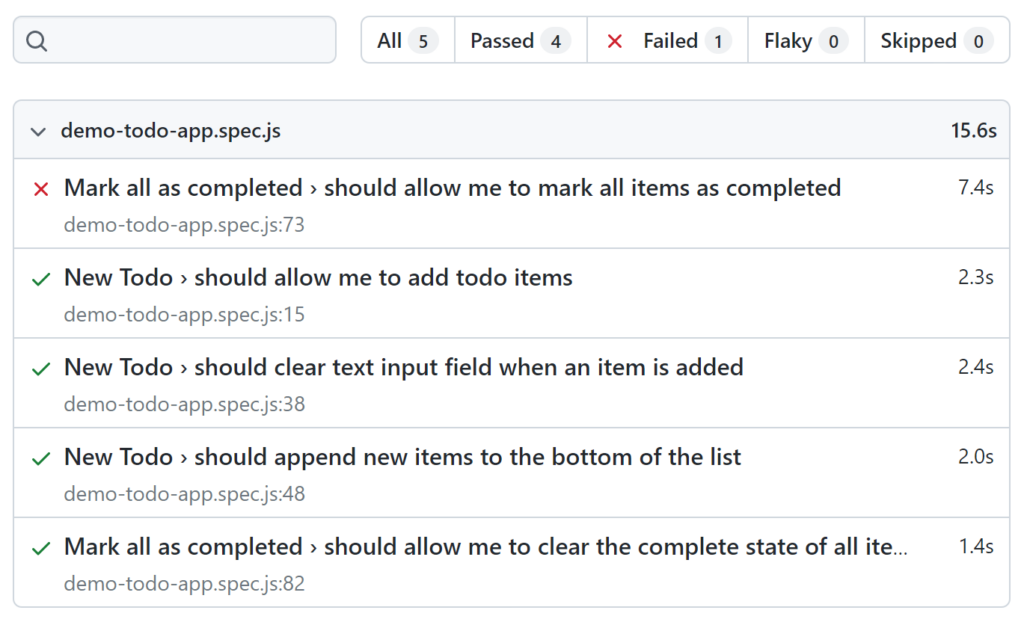Viewport: 1024px width, 625px height.
Task: Collapse the demo-todo-app.spec.js file group
Action: tap(38, 131)
